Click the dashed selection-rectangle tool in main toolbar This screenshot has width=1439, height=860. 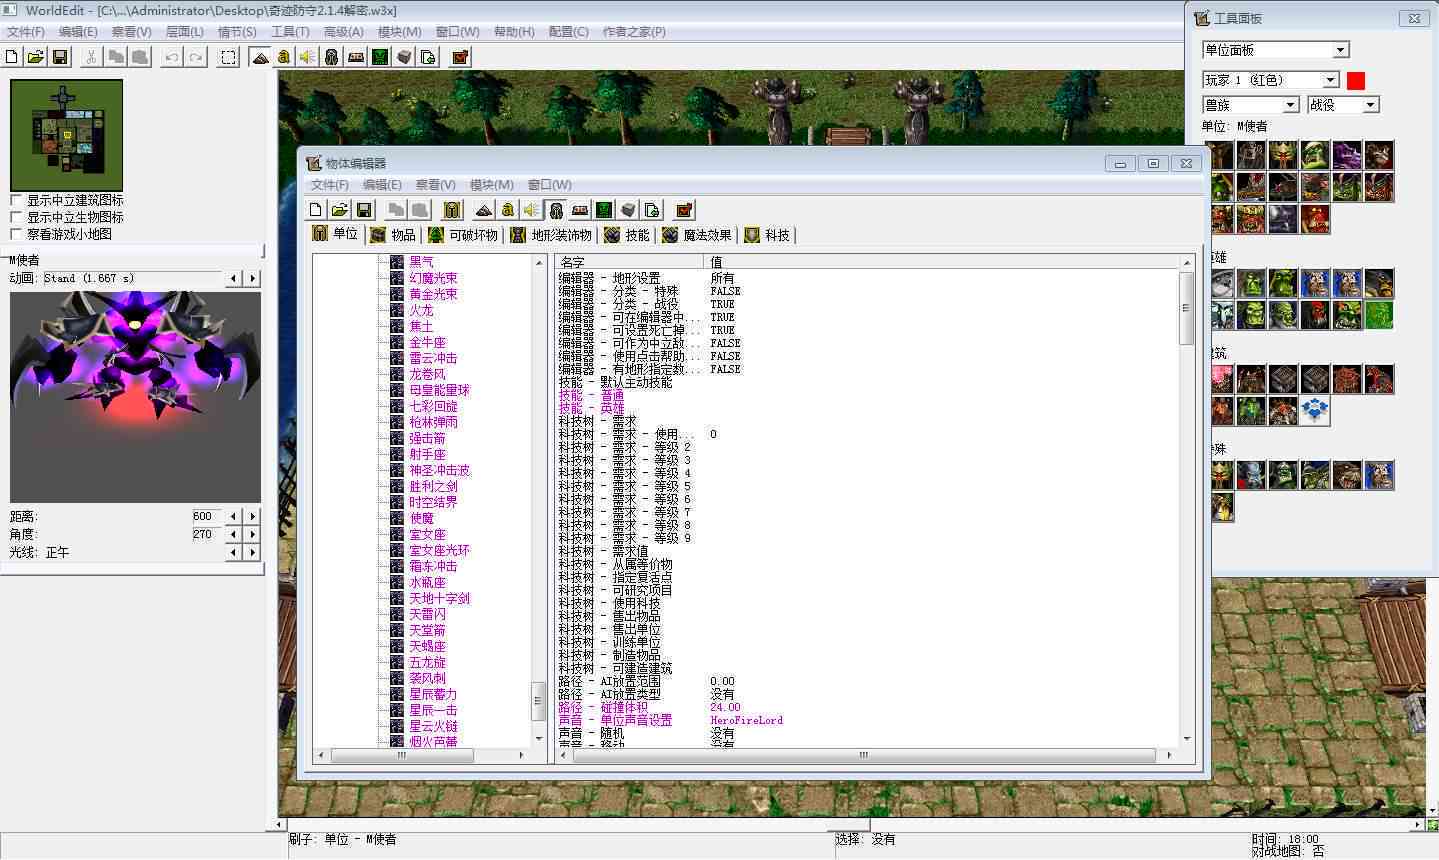pyautogui.click(x=229, y=57)
